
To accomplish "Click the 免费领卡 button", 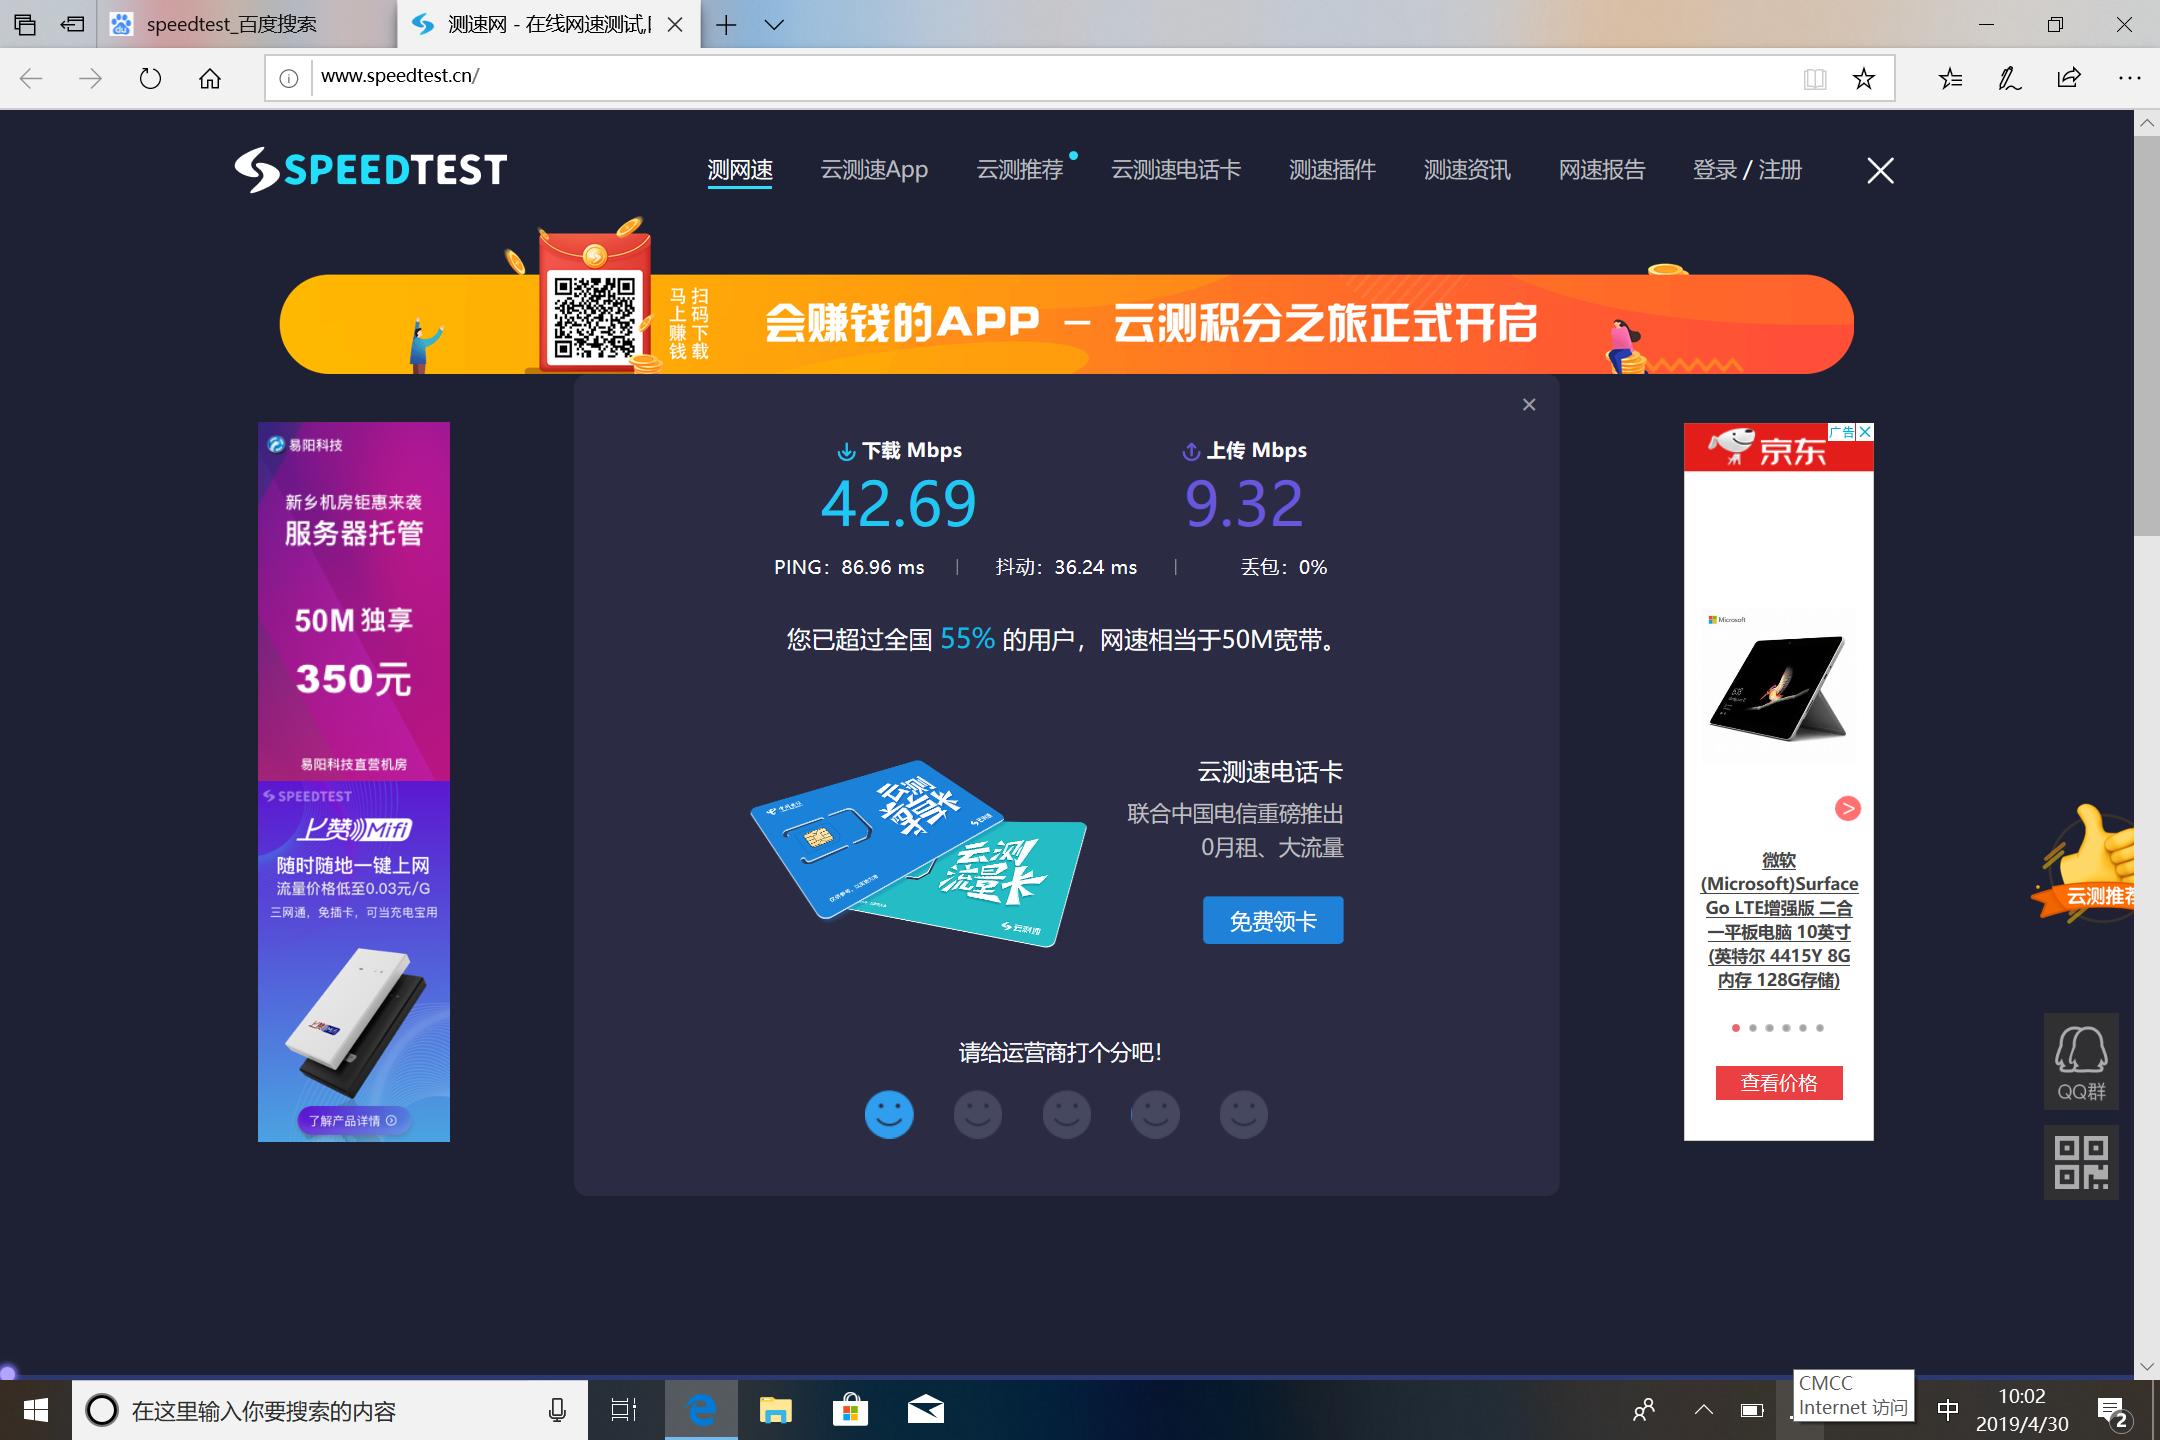I will tap(1273, 919).
